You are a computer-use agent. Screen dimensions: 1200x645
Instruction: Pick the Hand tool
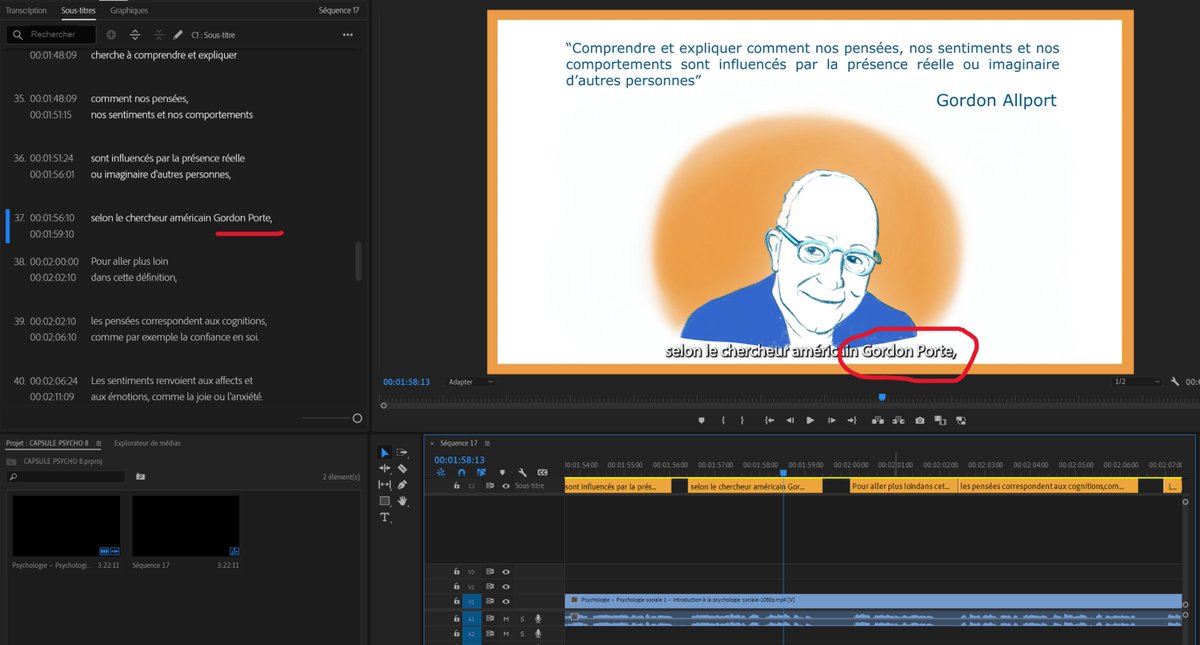pyautogui.click(x=402, y=501)
